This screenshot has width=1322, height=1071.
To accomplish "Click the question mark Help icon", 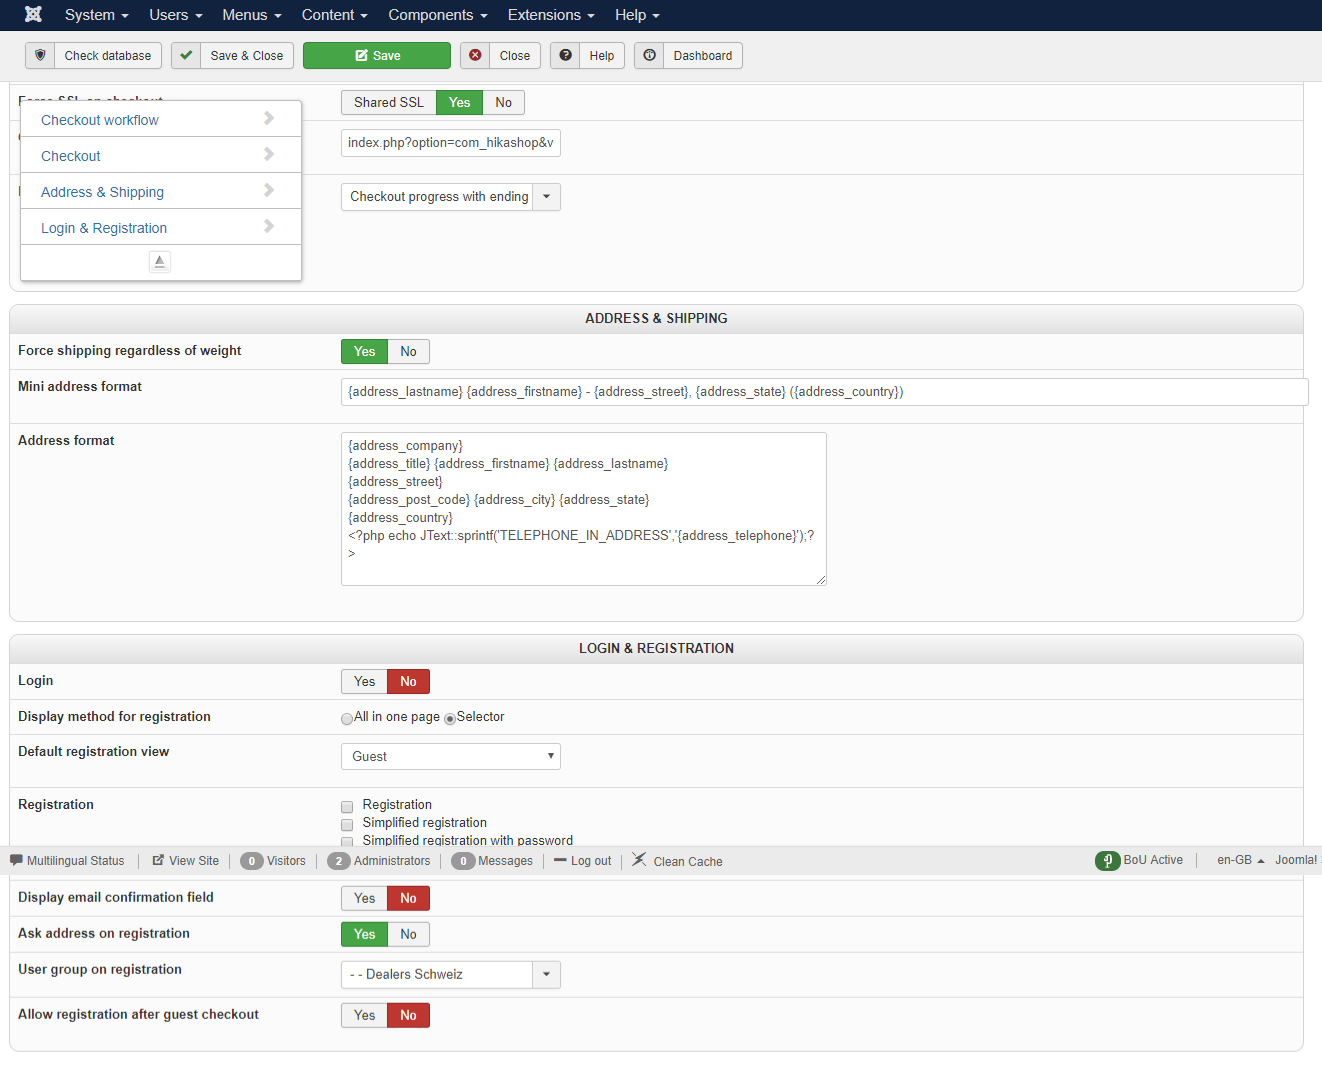I will pos(565,56).
